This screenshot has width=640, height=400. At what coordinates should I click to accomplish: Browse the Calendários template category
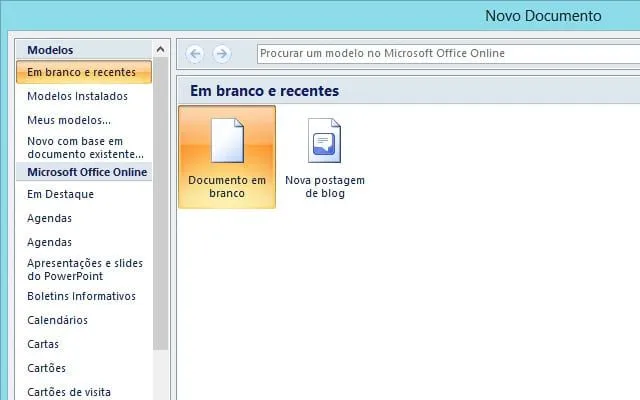tap(57, 320)
